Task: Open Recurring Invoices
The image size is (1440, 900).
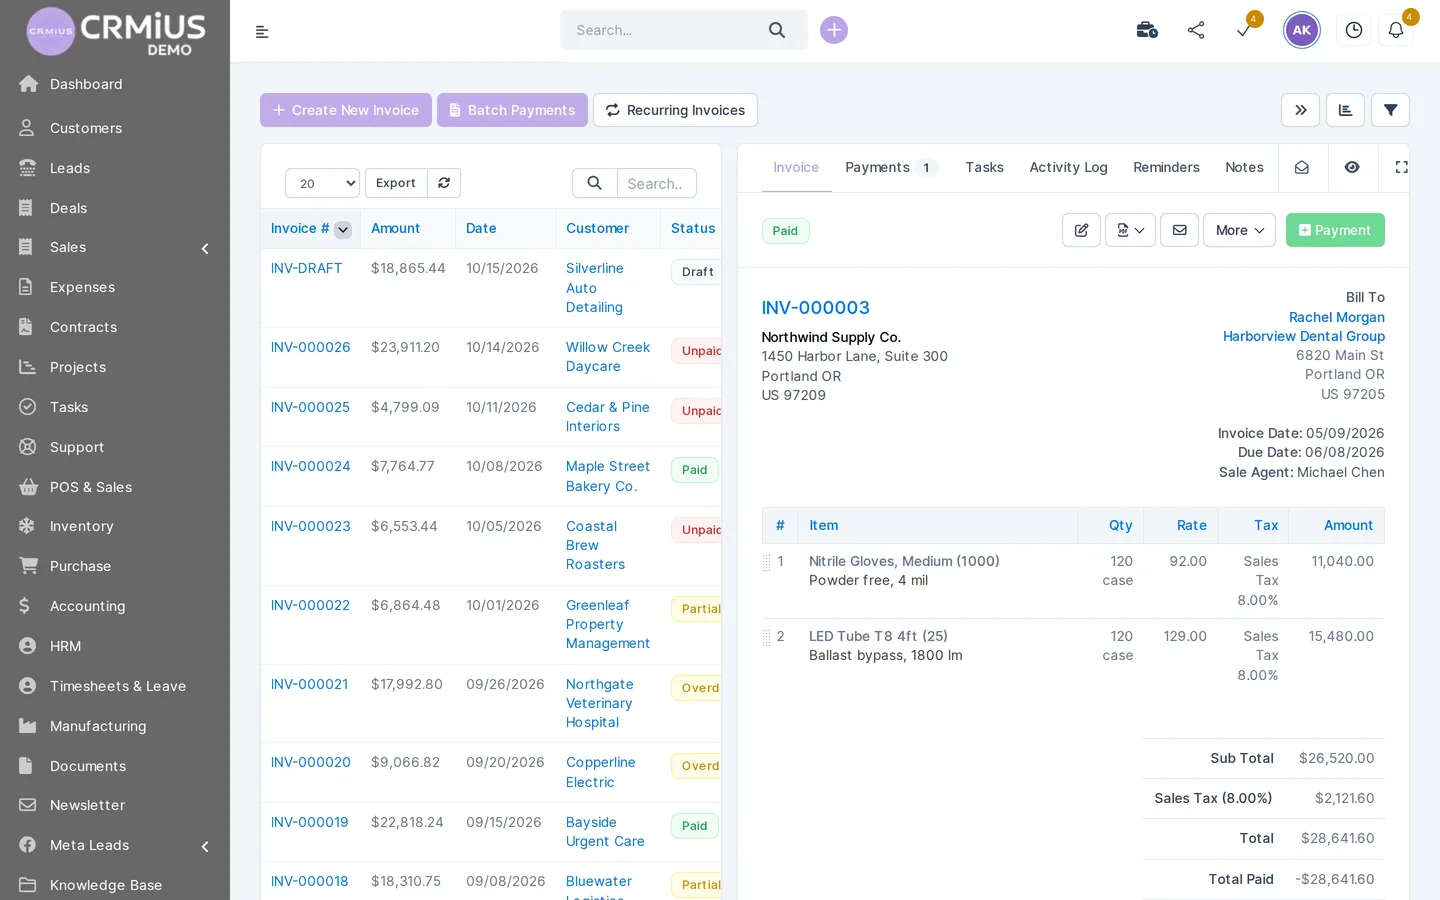Action: [x=675, y=110]
